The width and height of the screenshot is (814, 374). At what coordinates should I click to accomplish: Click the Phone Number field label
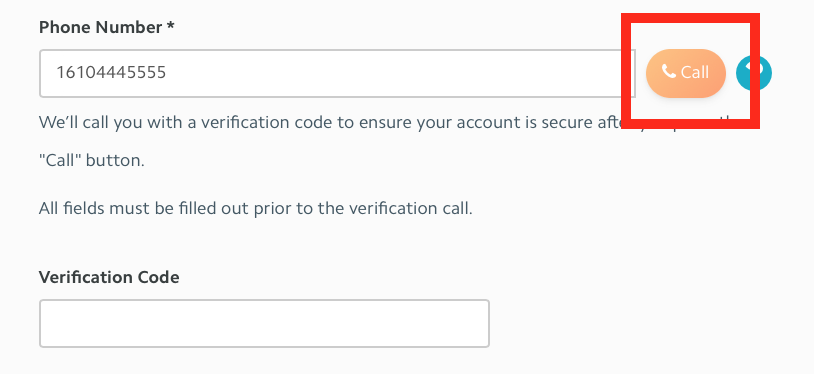106,27
